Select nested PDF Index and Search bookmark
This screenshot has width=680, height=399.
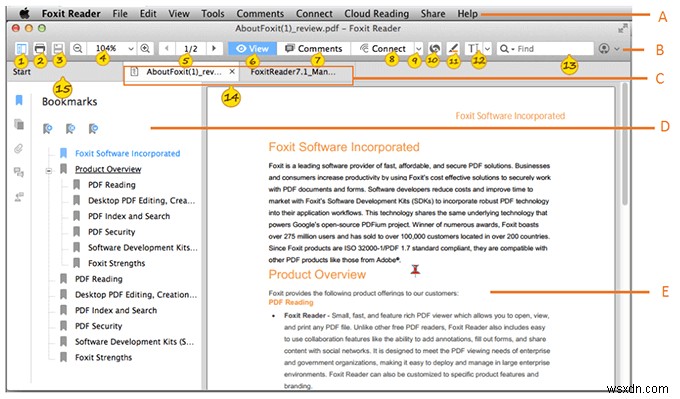129,216
